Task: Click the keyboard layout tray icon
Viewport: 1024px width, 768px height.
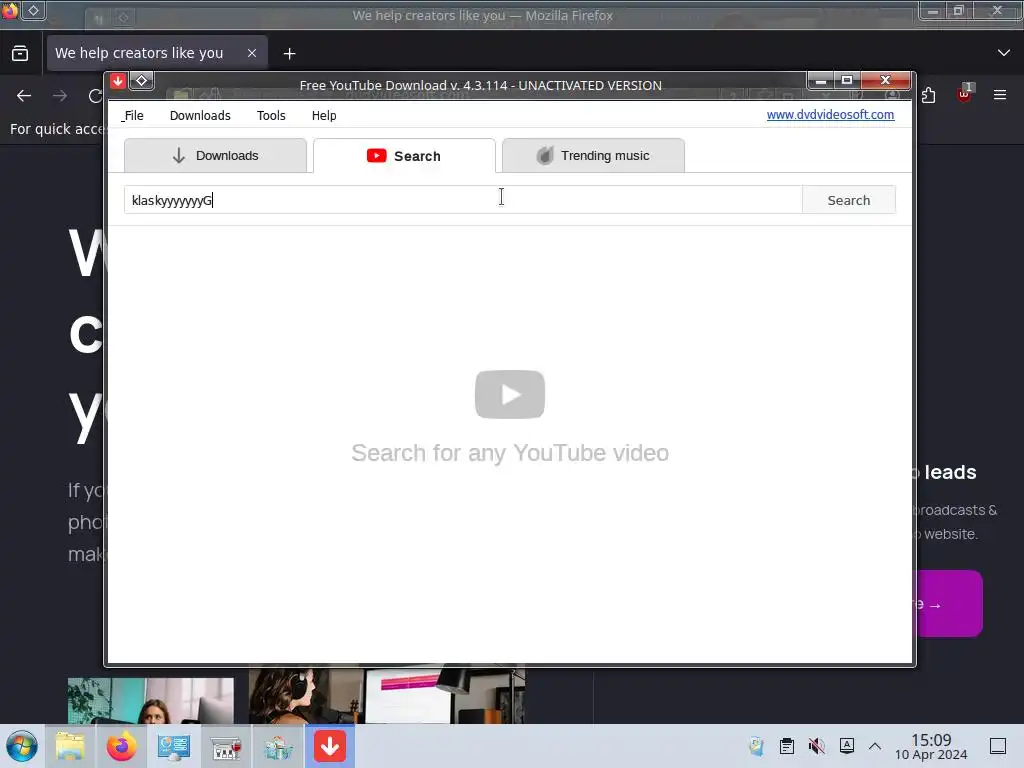Action: [x=846, y=746]
